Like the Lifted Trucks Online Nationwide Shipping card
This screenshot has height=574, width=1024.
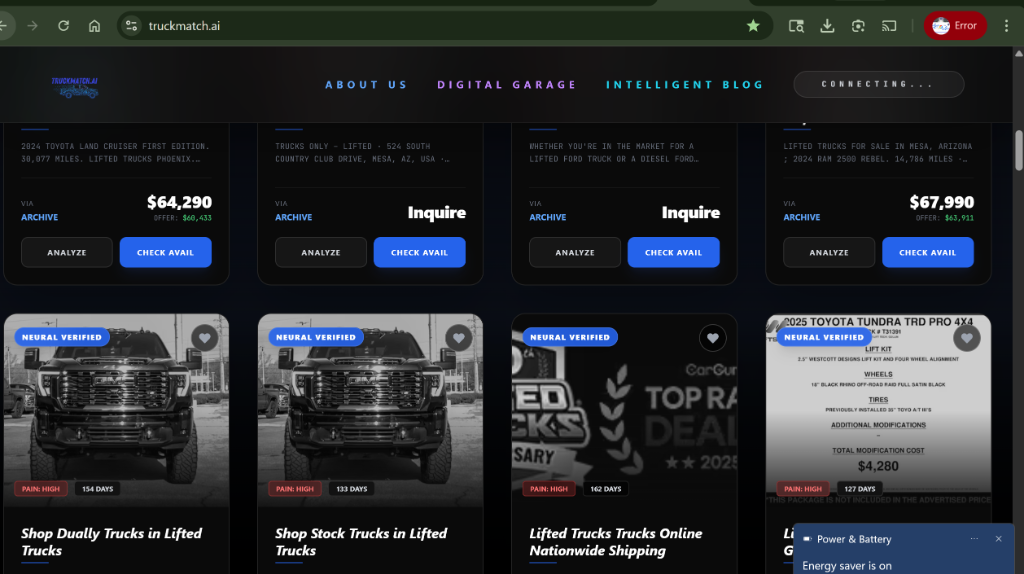click(712, 338)
